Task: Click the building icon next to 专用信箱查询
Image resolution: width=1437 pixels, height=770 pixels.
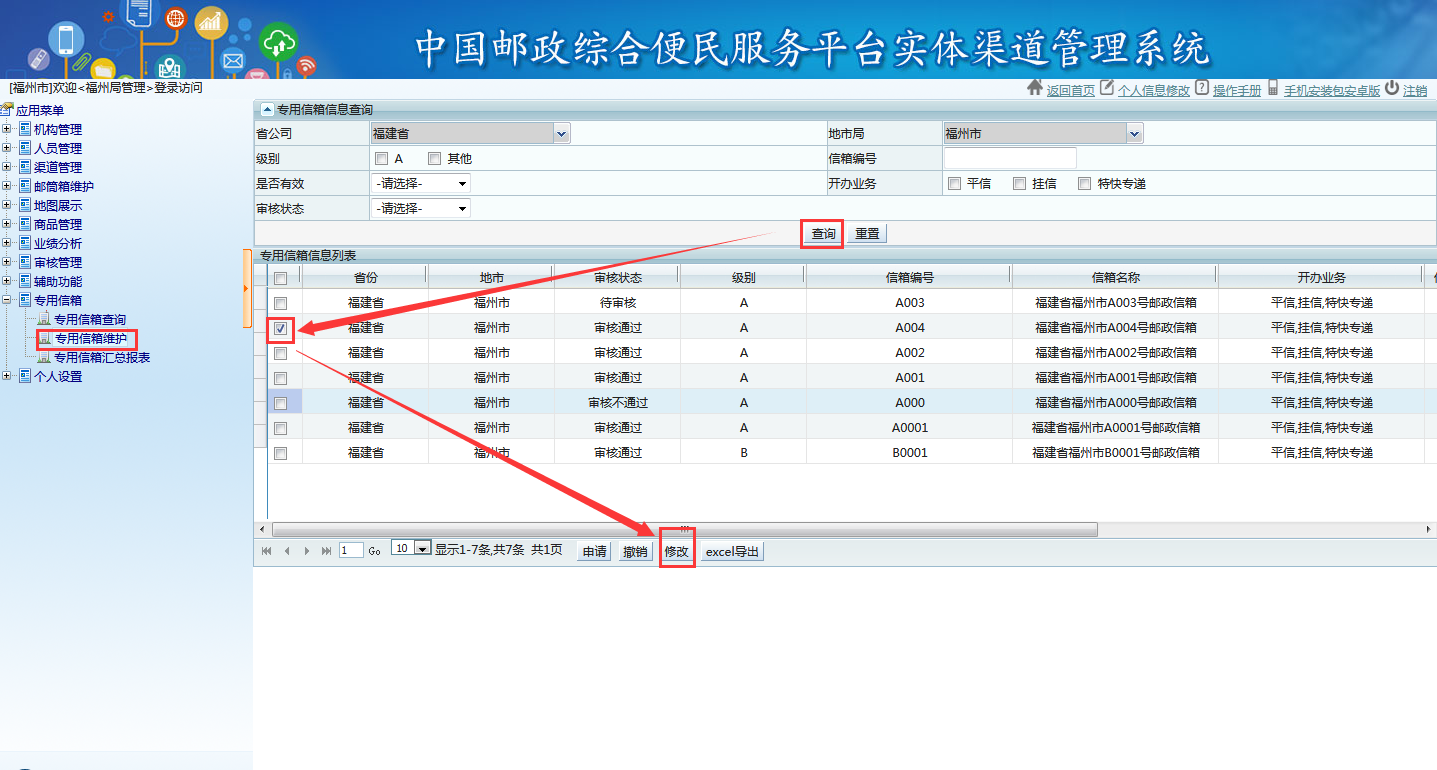Action: click(x=44, y=319)
